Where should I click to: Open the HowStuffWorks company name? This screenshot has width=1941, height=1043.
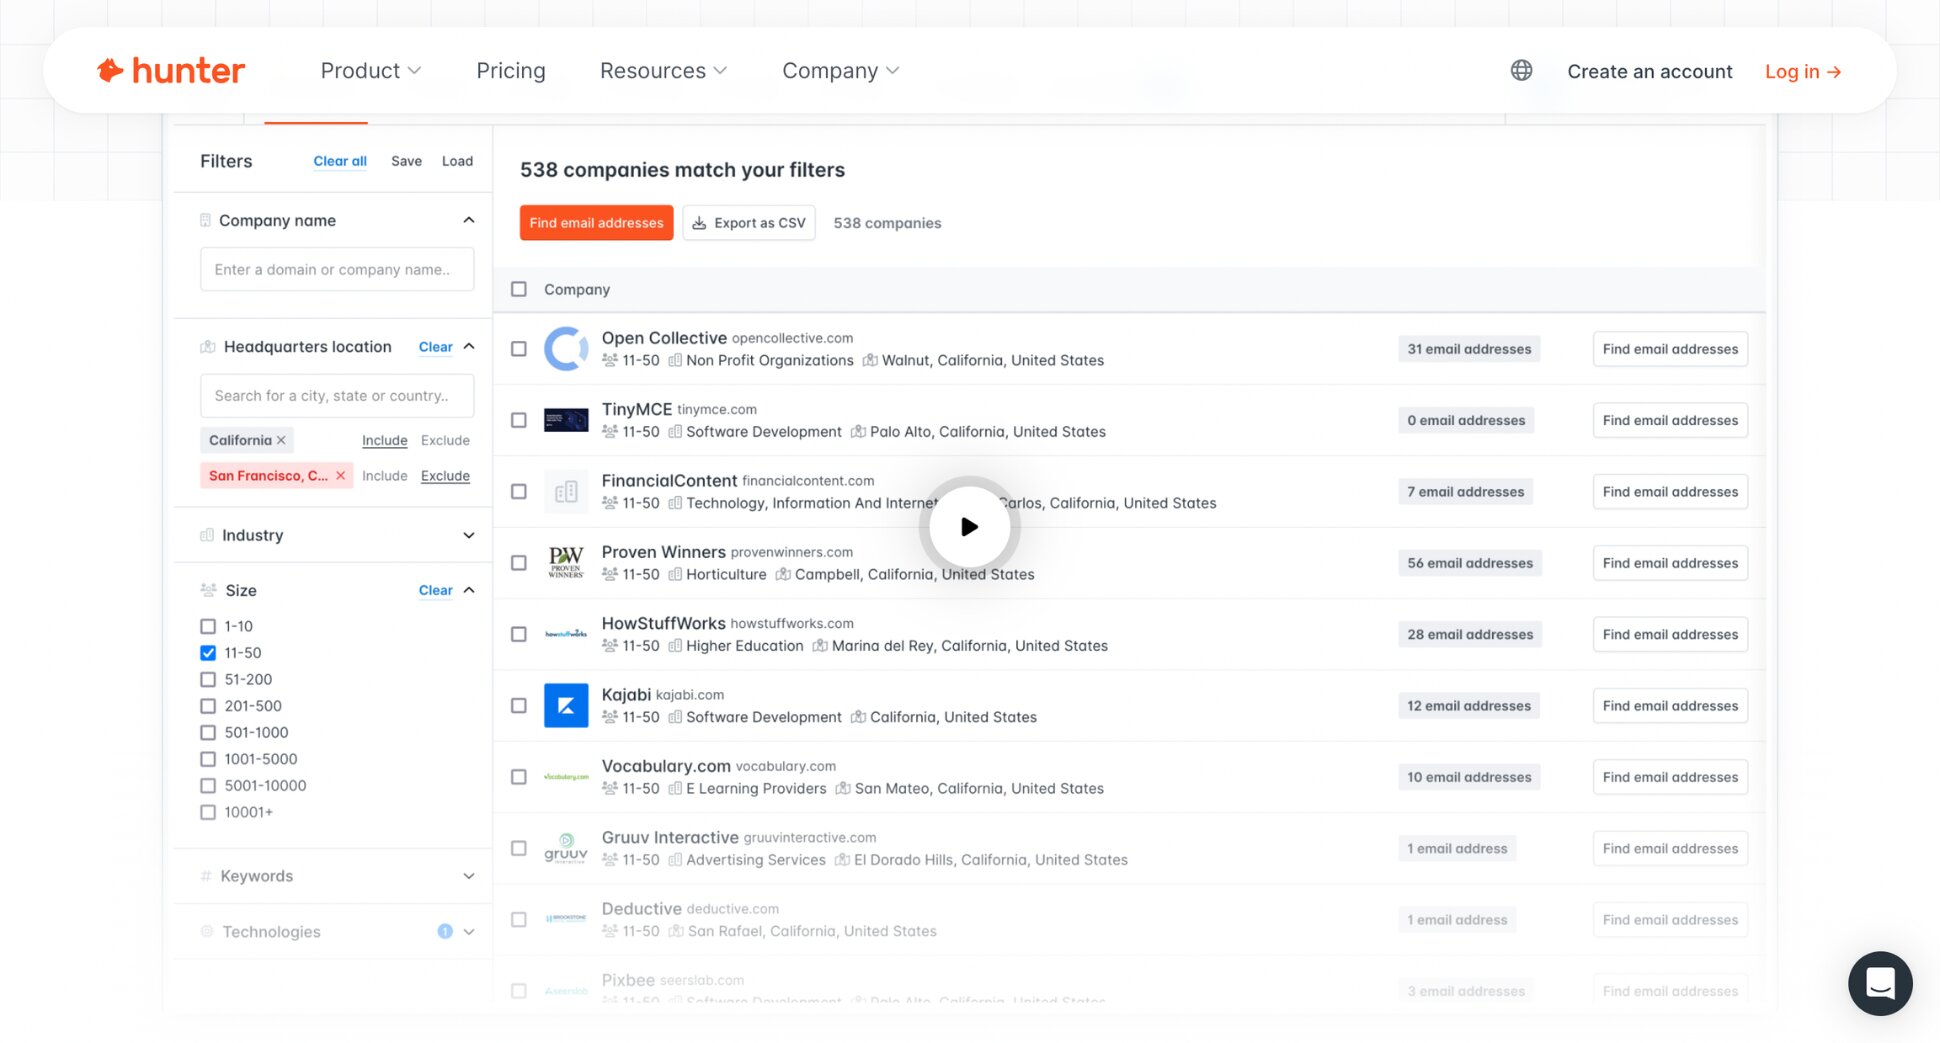(x=663, y=623)
